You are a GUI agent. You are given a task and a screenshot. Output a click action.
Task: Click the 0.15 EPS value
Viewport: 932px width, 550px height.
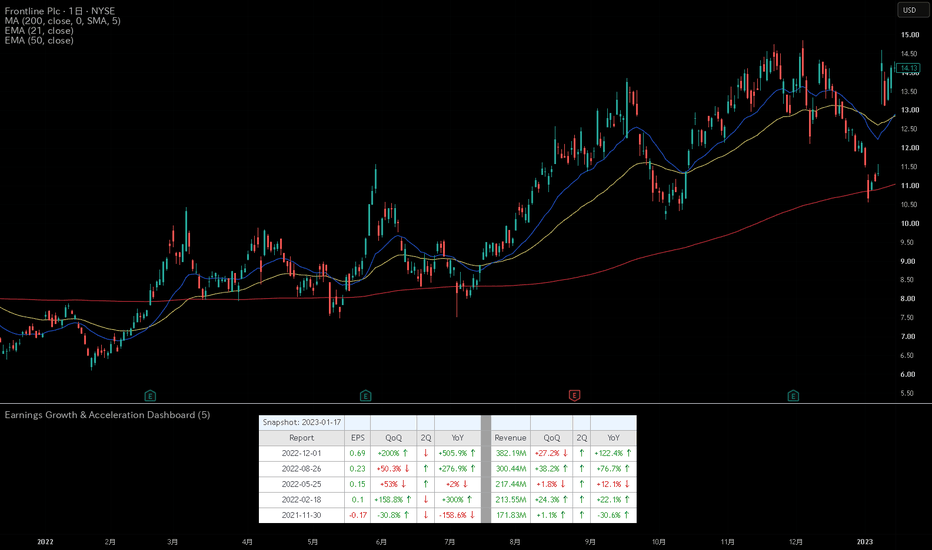357,484
